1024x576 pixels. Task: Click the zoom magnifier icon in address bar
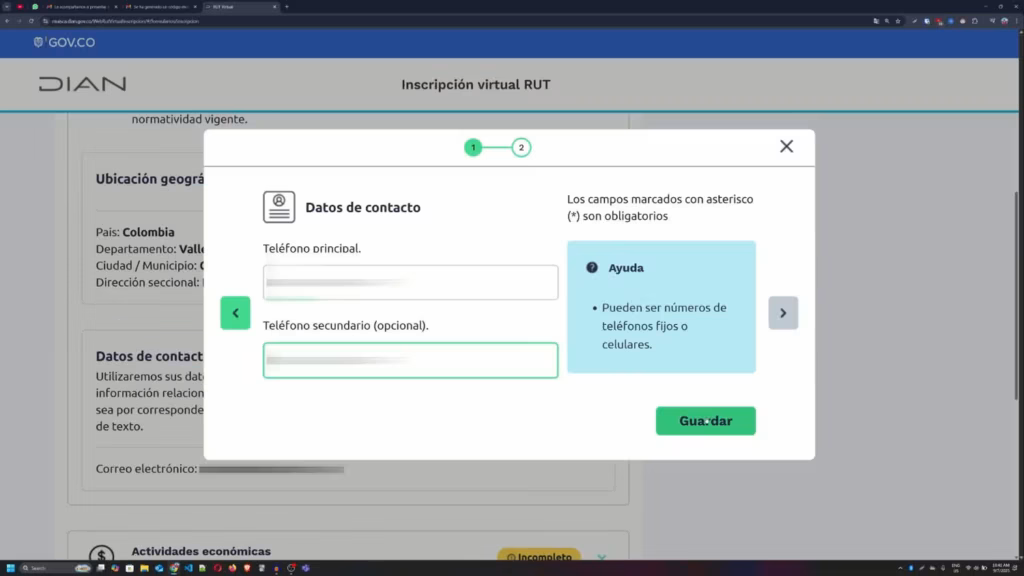click(x=887, y=21)
